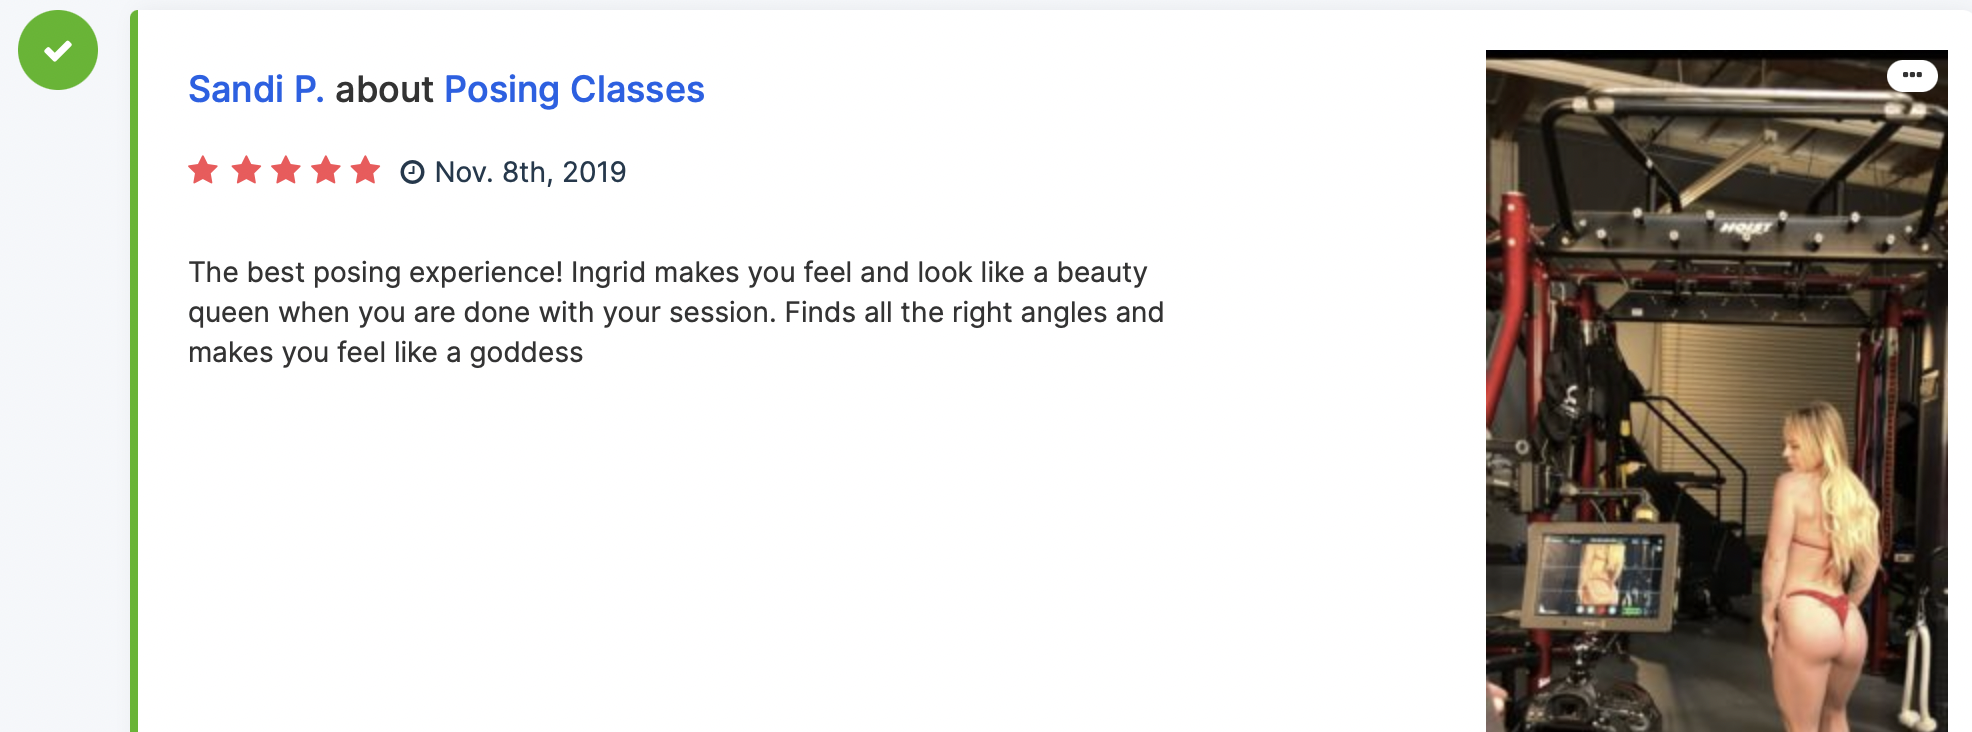This screenshot has height=732, width=1972.
Task: Open the Posing Classes link
Action: [x=574, y=90]
